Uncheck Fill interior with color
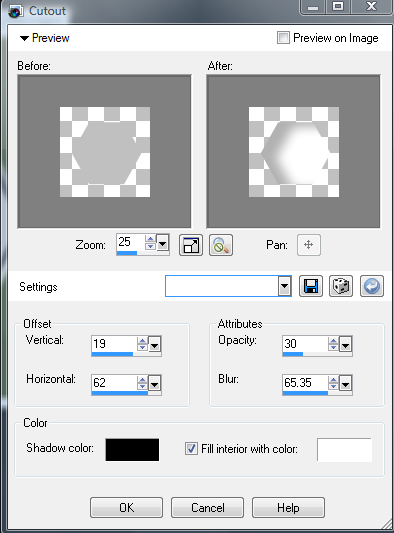 [191, 448]
